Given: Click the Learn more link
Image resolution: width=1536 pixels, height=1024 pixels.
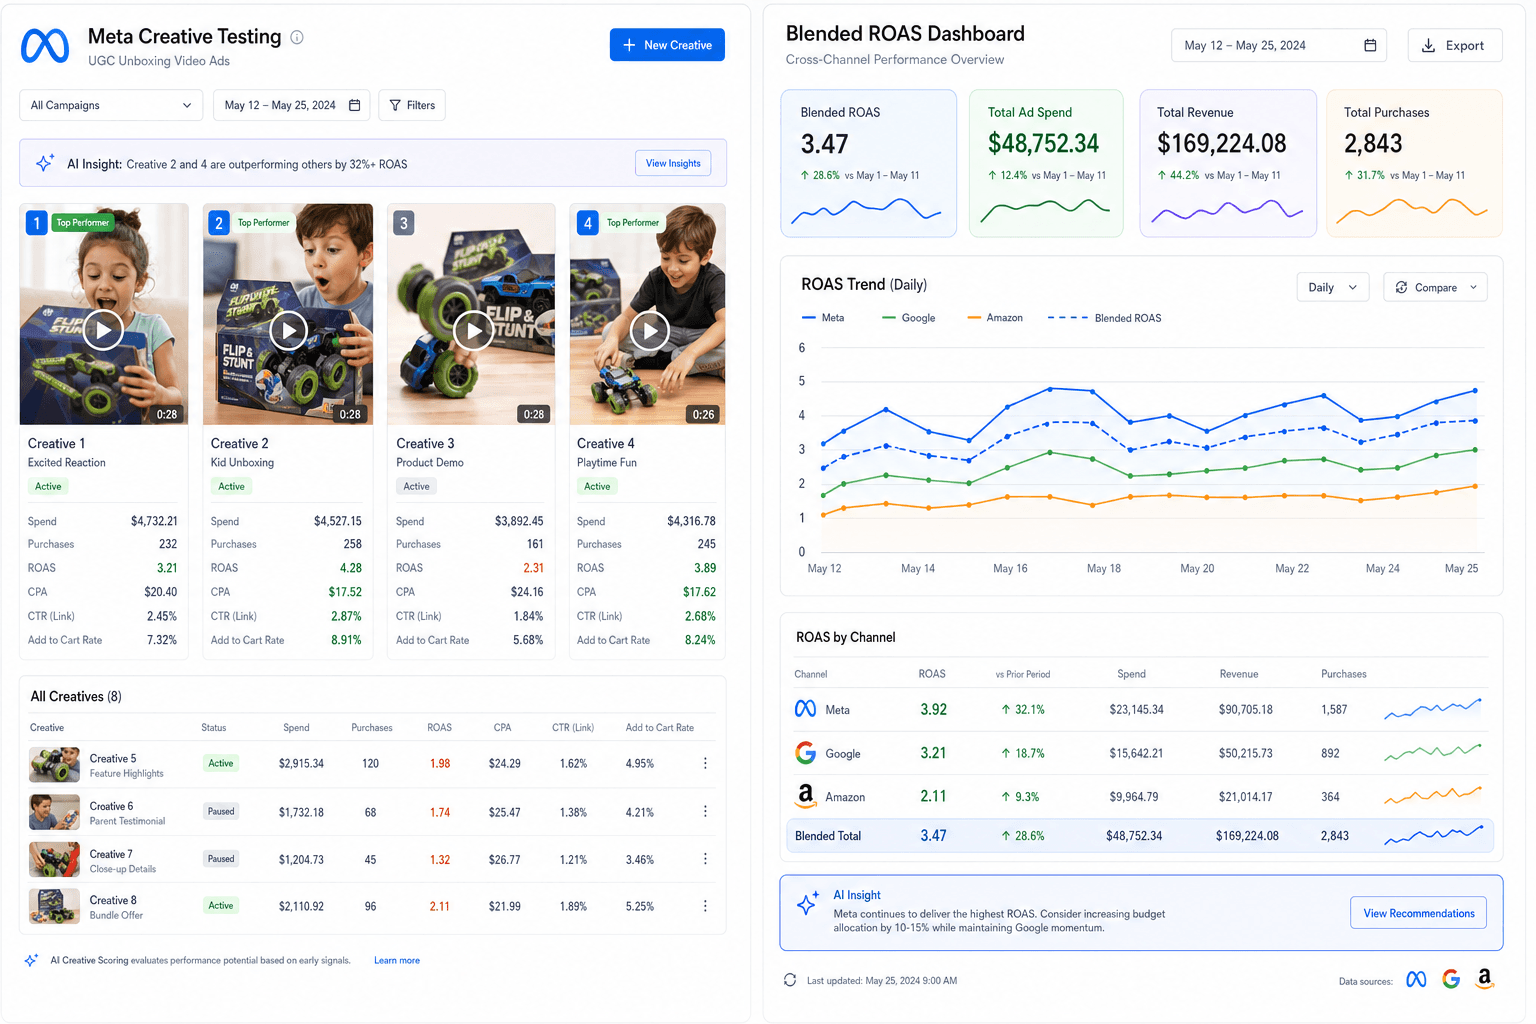Looking at the screenshot, I should pyautogui.click(x=397, y=960).
